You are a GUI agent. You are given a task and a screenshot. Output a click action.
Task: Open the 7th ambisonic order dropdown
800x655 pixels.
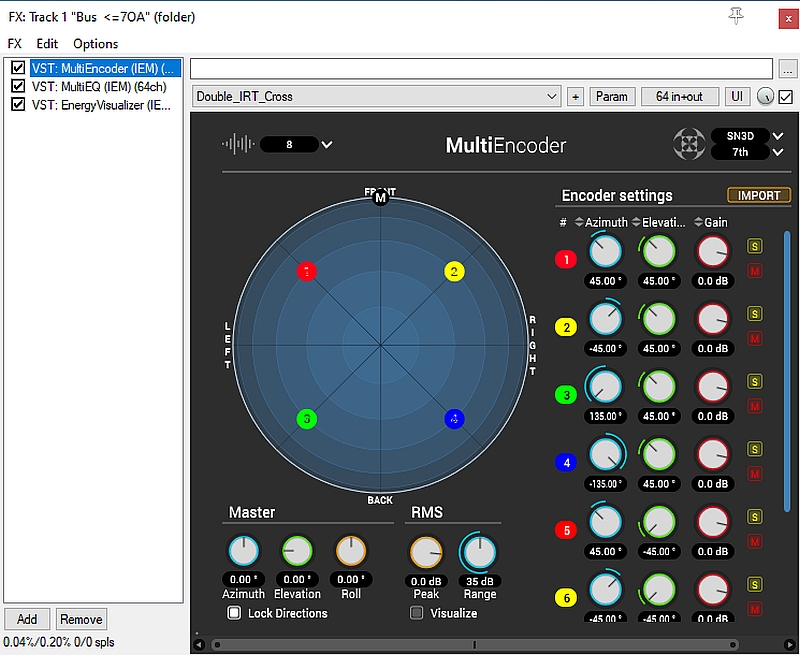[x=778, y=153]
